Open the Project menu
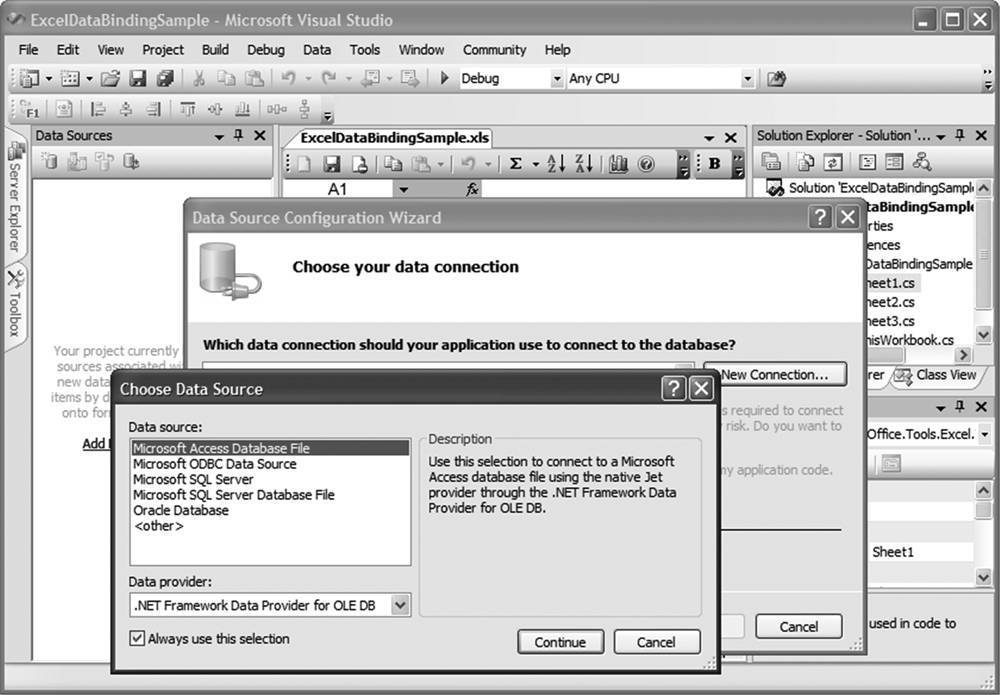Viewport: 1000px width, 695px height. point(163,50)
